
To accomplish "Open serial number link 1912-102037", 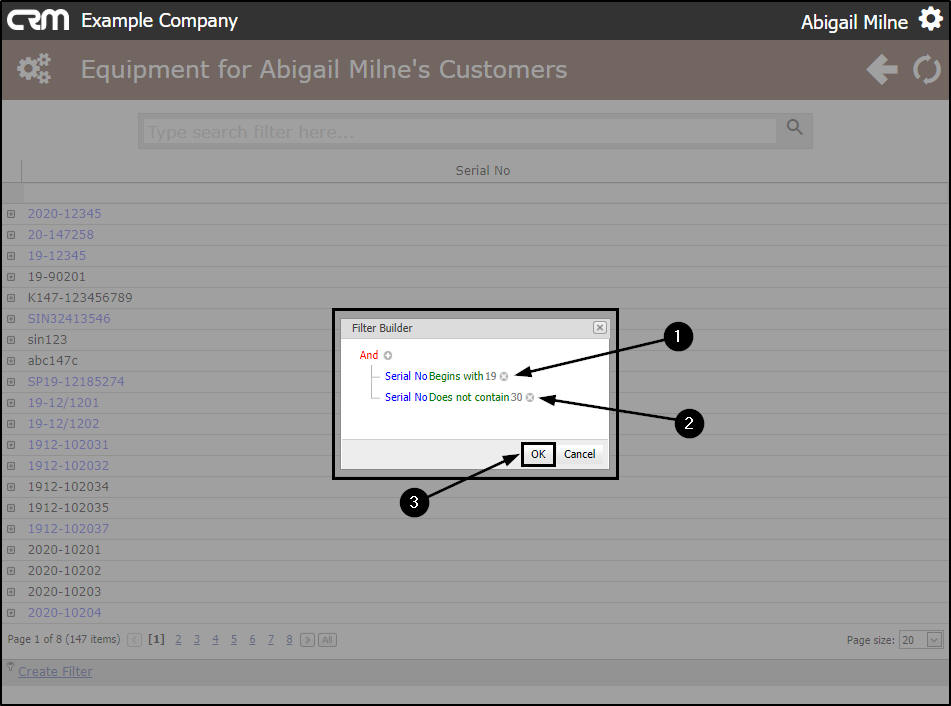I will click(69, 528).
